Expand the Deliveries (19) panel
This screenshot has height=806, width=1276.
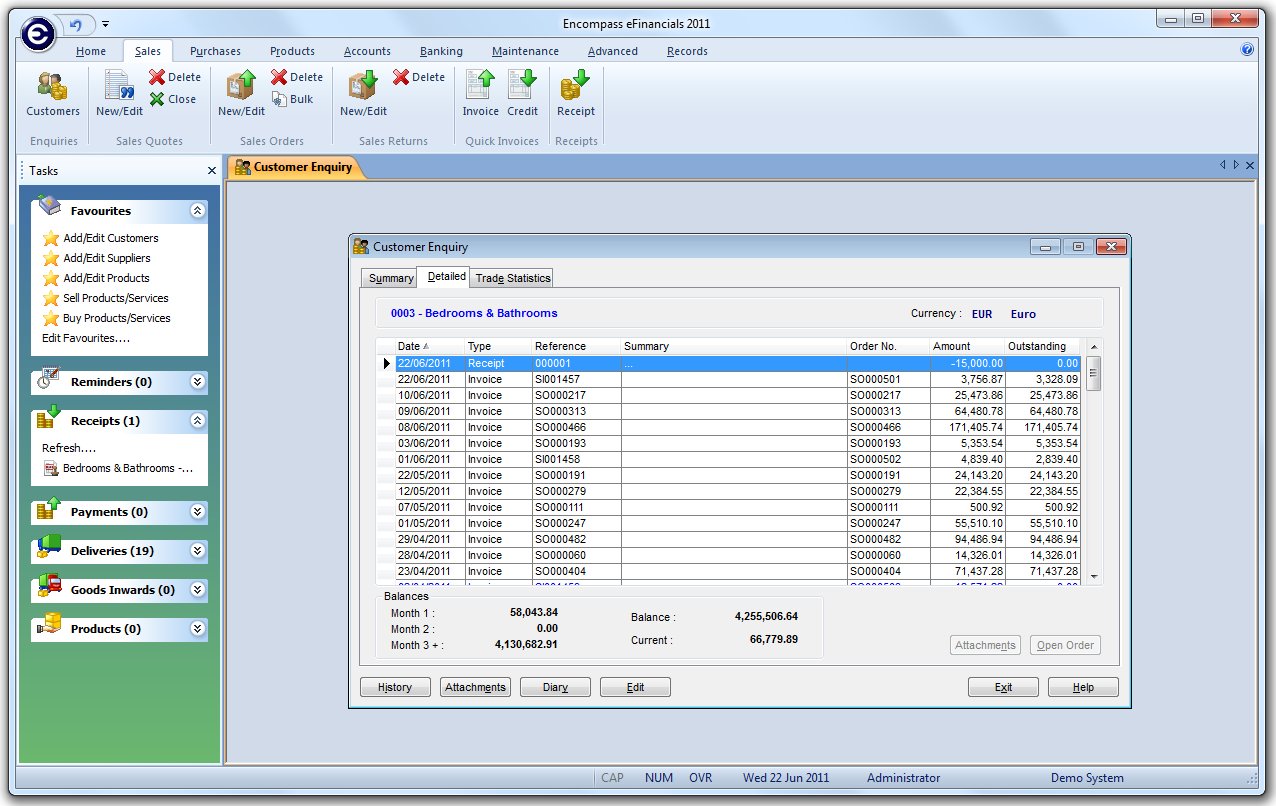[x=198, y=551]
